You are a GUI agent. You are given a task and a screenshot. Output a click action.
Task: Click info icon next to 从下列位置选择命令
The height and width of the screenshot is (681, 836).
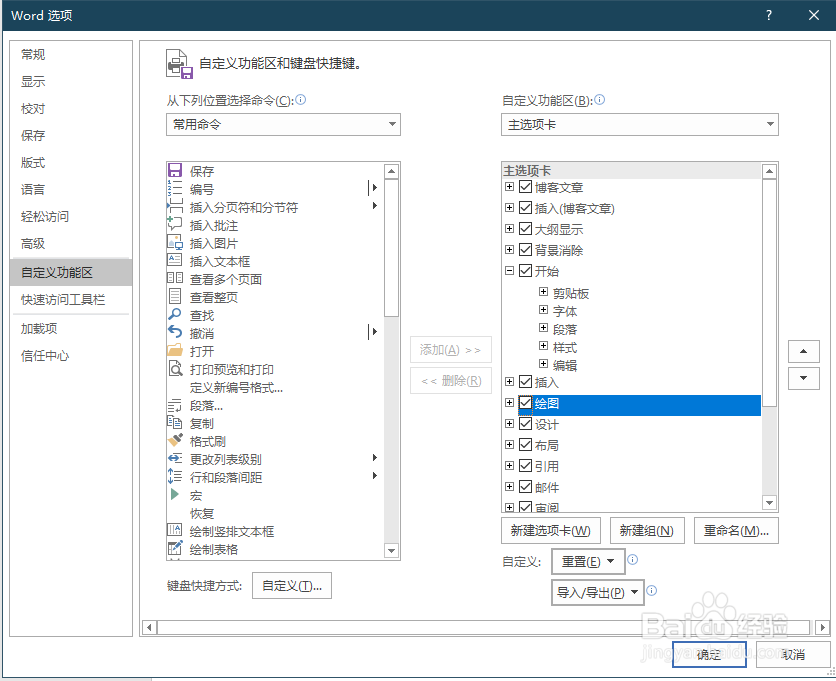(301, 100)
